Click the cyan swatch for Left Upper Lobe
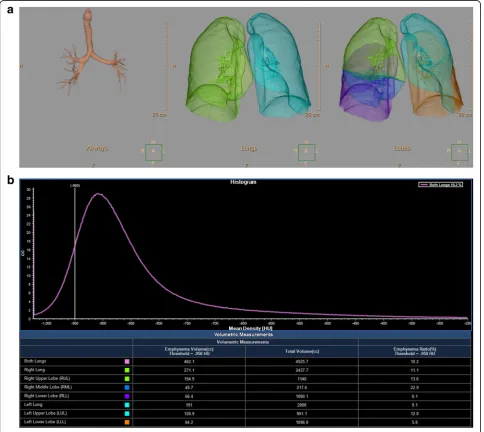The height and width of the screenshot is (432, 484). [x=127, y=414]
